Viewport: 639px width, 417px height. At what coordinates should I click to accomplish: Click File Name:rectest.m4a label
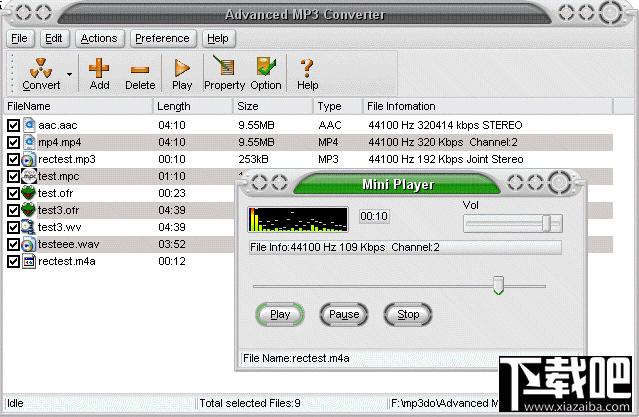click(296, 358)
